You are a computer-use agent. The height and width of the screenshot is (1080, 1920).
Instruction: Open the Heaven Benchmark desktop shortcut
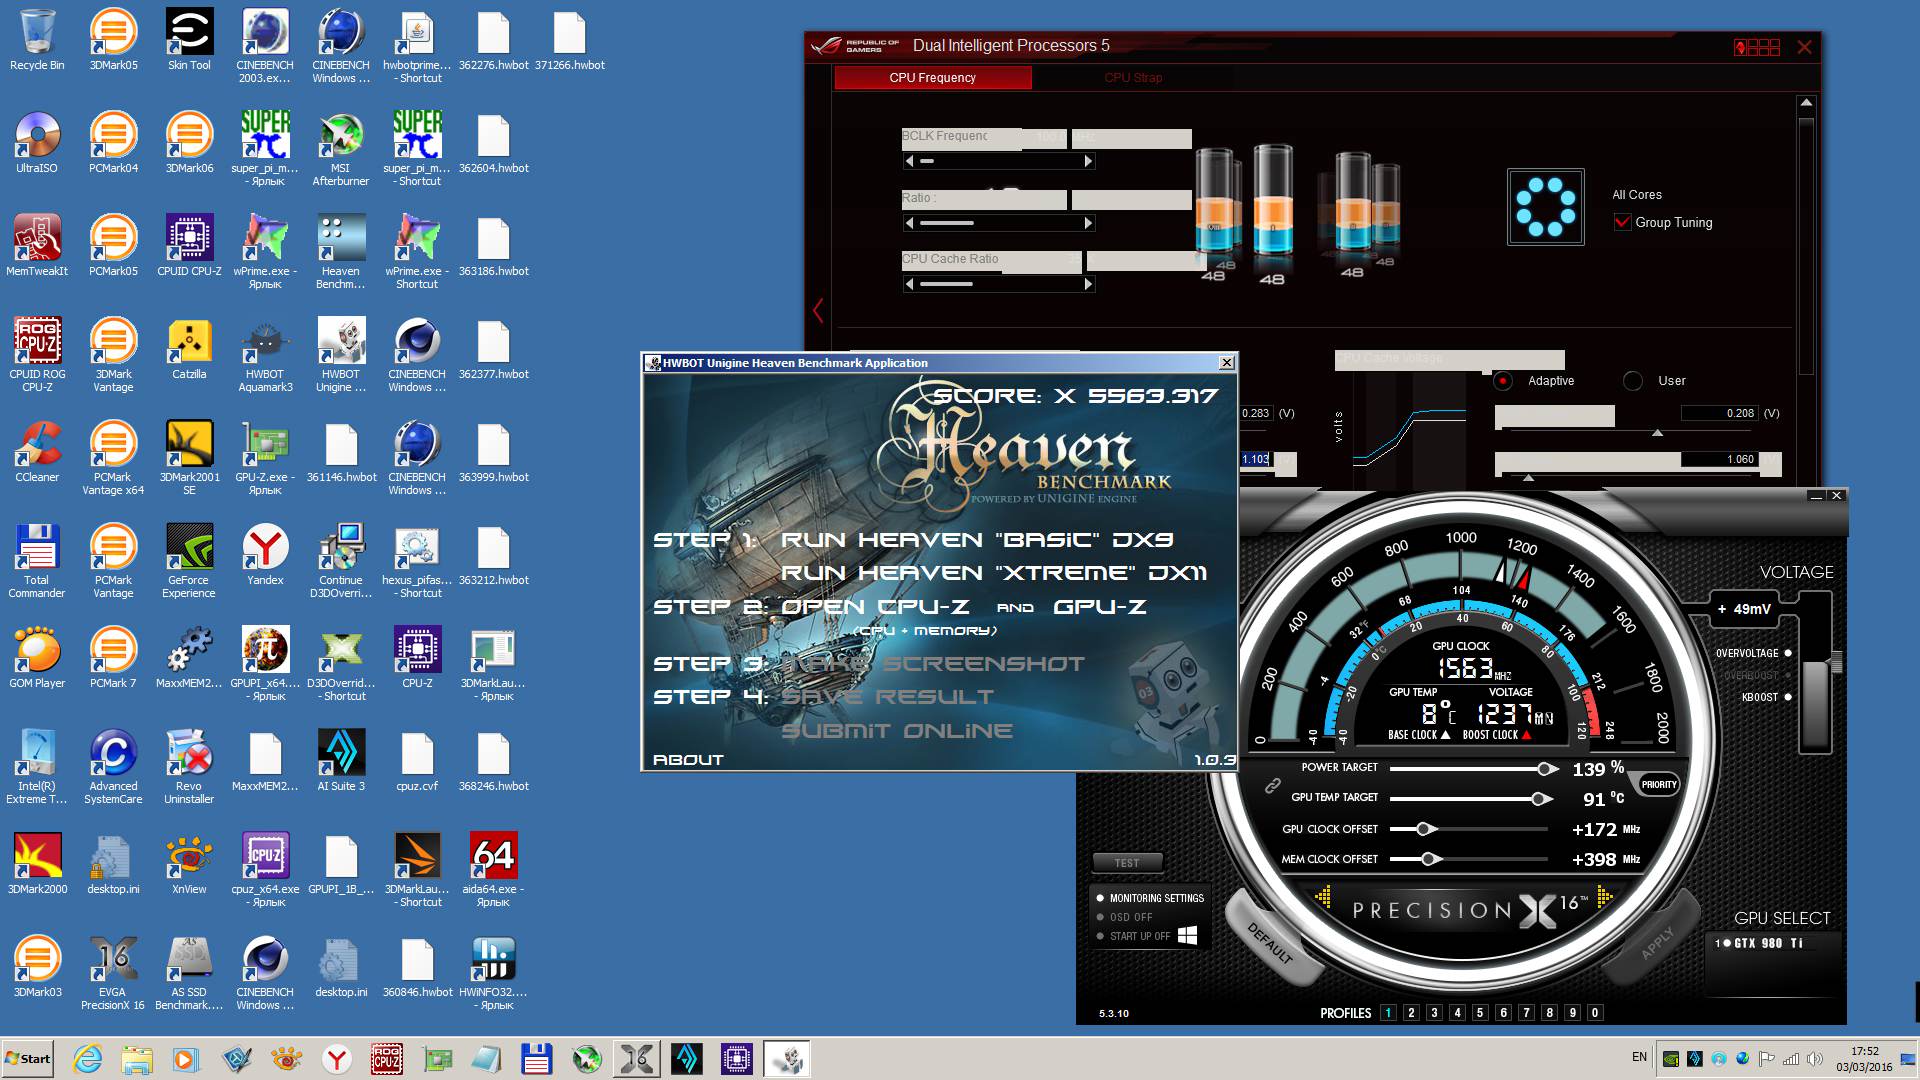(341, 252)
